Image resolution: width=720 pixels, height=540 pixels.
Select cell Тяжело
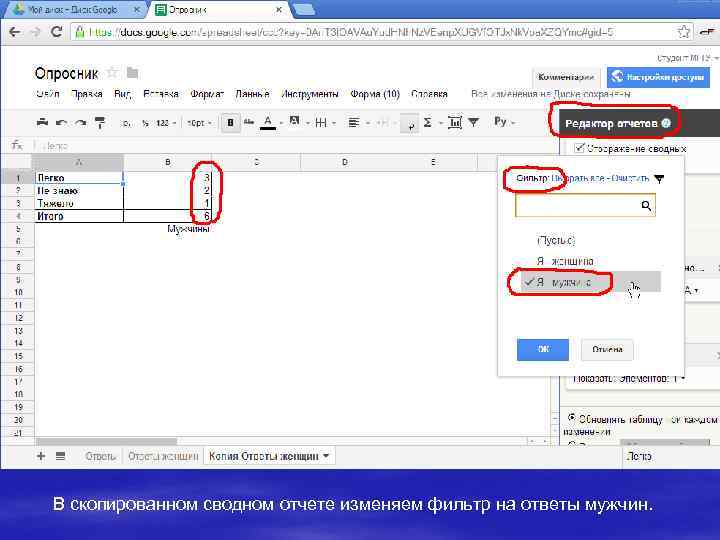79,203
